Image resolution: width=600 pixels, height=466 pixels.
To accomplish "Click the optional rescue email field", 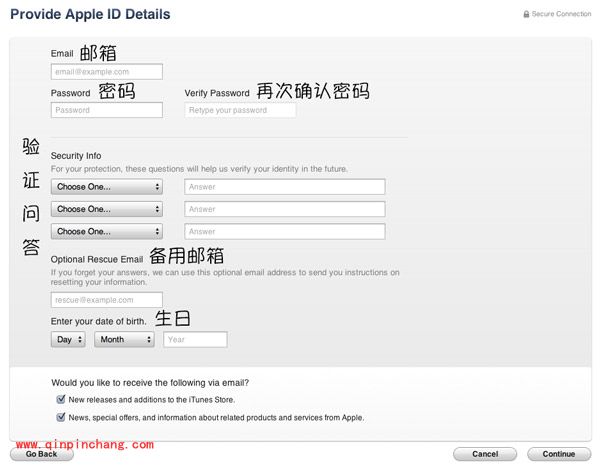I will [x=107, y=300].
